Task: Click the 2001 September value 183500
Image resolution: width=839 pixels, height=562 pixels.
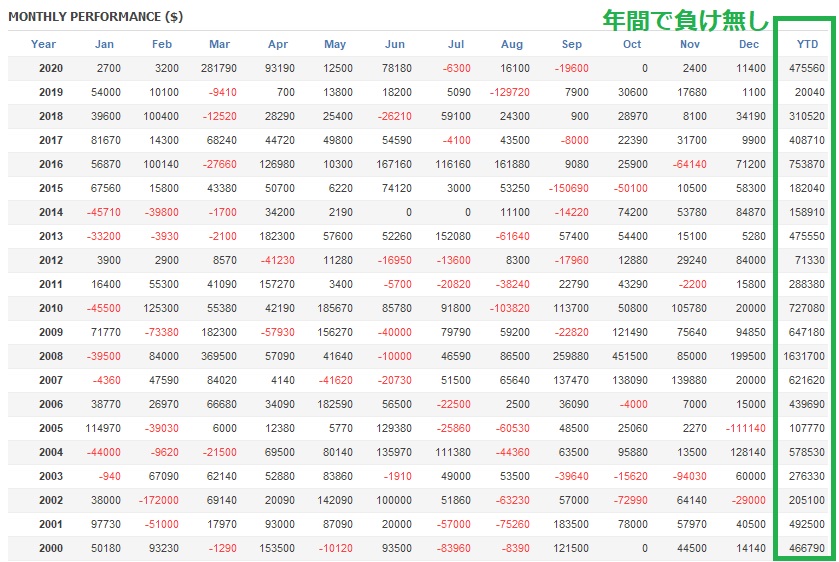Action: pos(571,525)
